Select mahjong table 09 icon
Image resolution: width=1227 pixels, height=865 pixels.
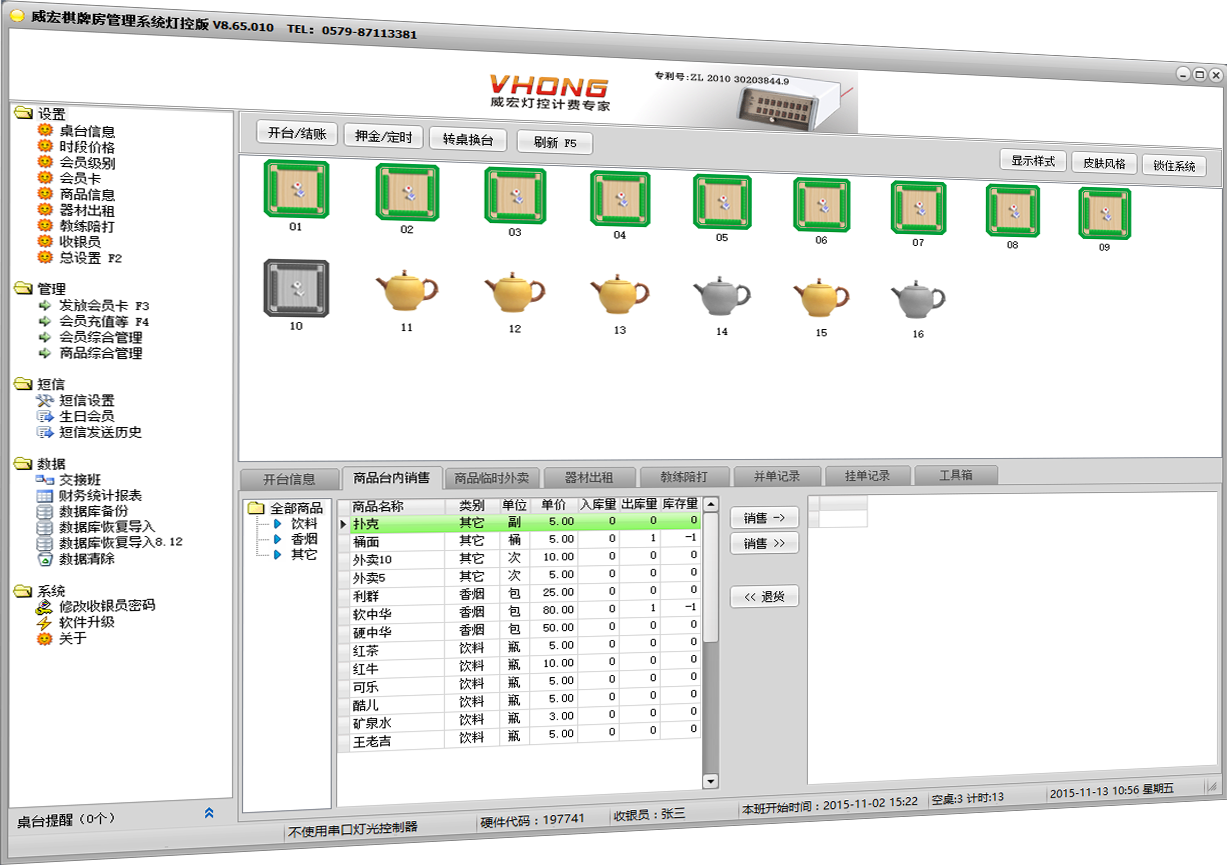click(1104, 214)
